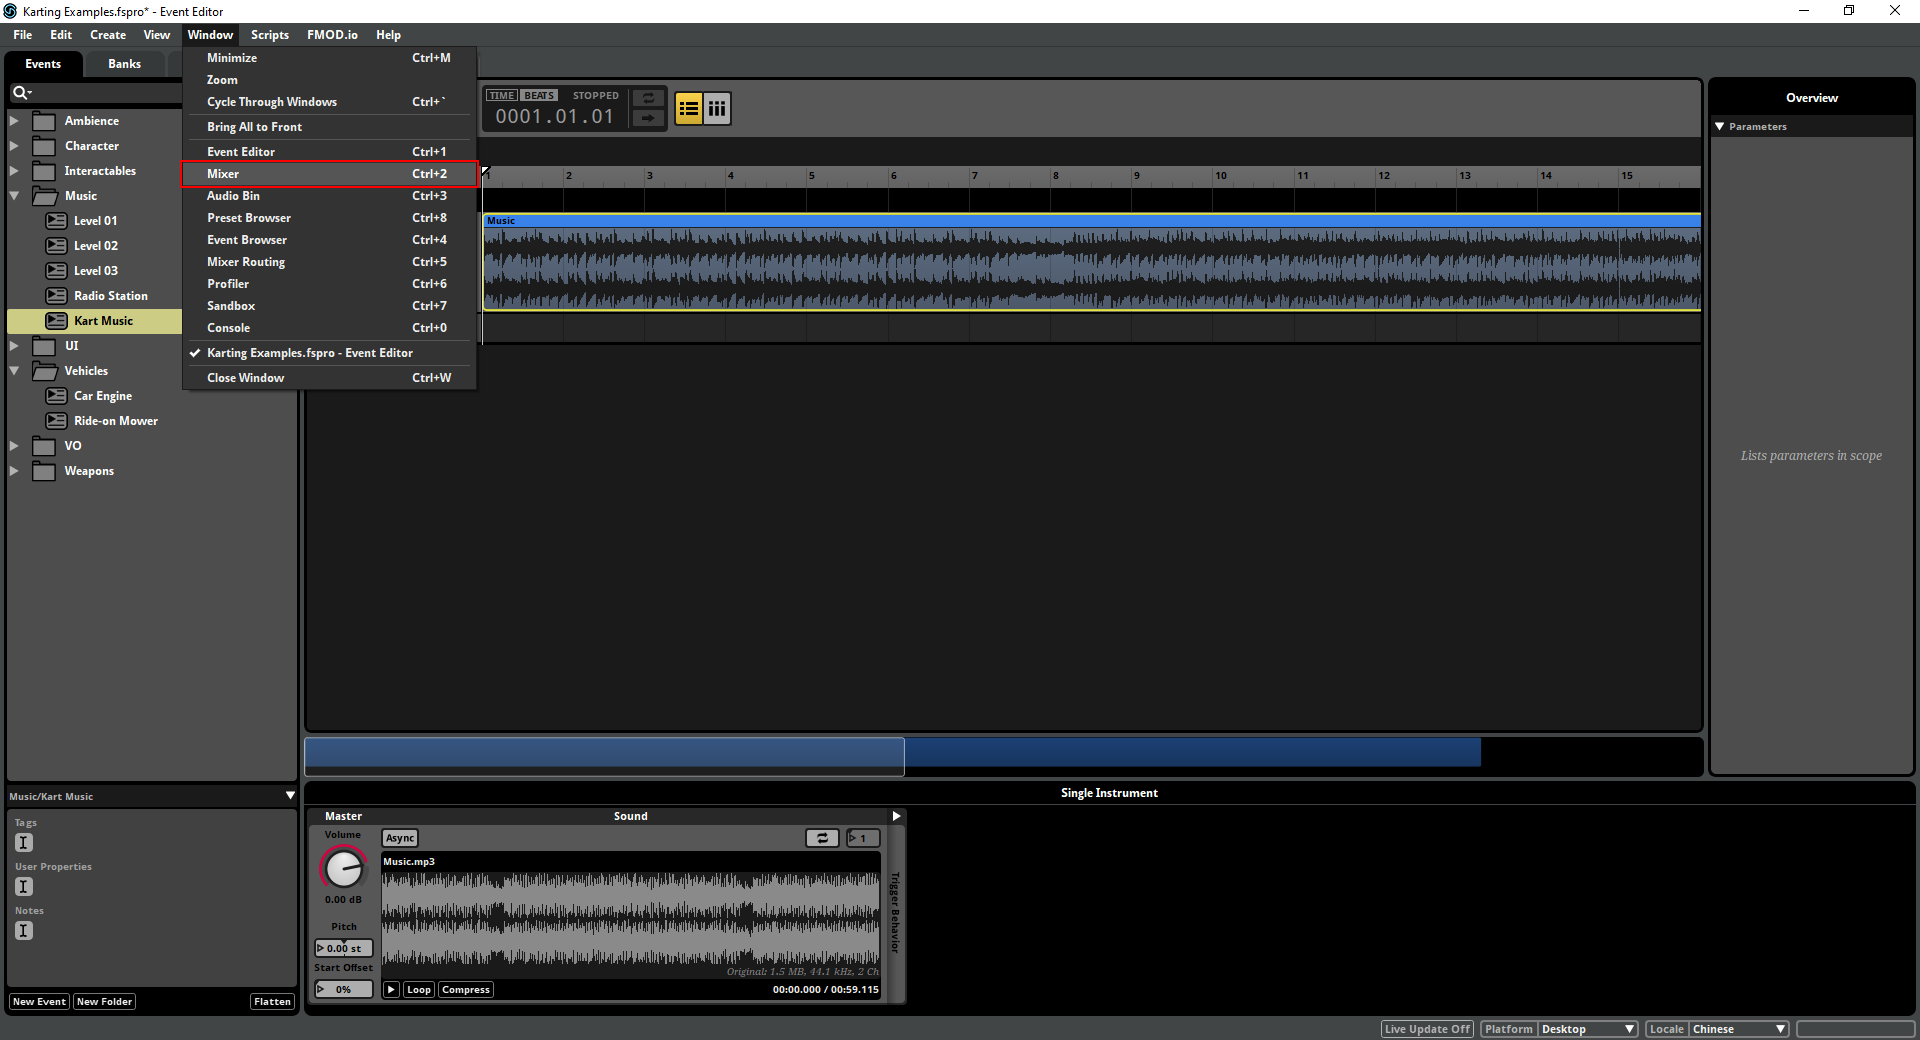Open the Notes edit icon in event properties
The image size is (1920, 1040).
pos(23,930)
